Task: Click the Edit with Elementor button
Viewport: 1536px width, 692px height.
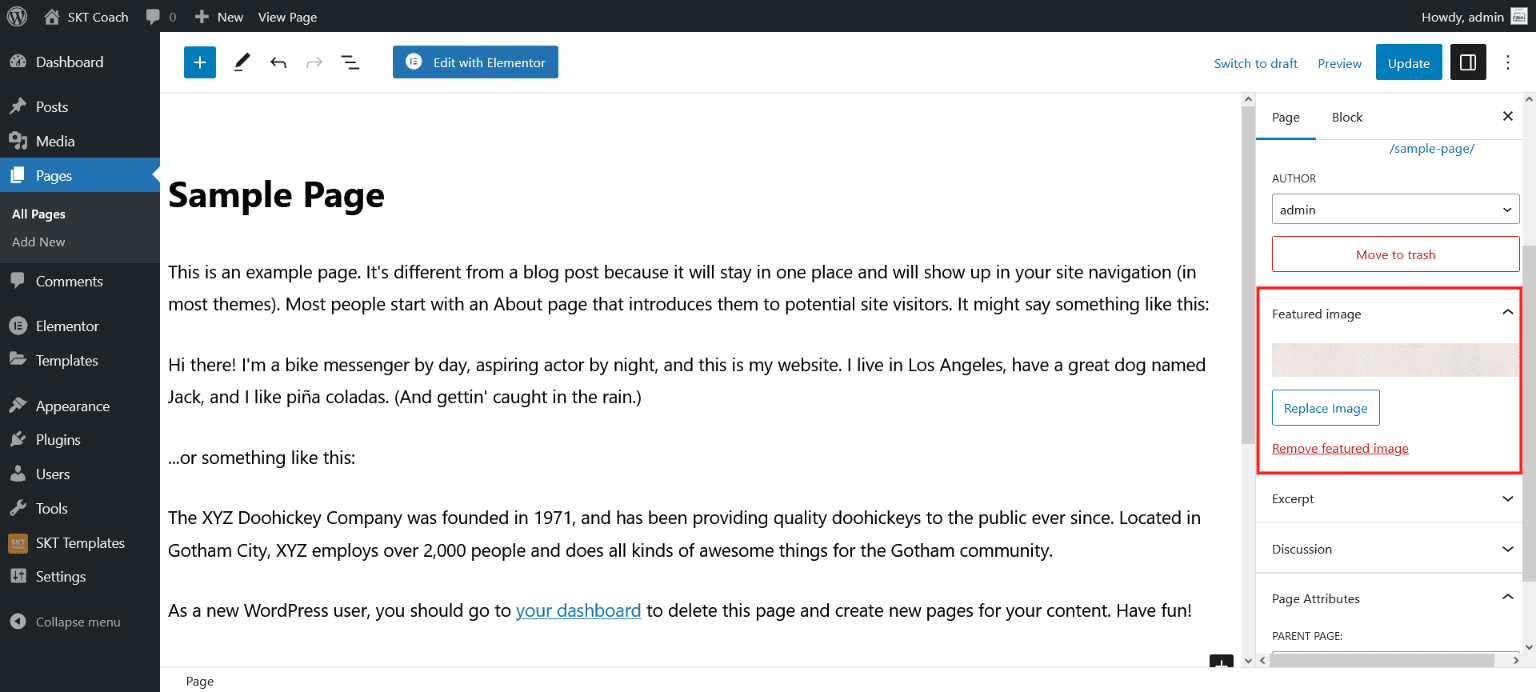Action: click(x=475, y=62)
